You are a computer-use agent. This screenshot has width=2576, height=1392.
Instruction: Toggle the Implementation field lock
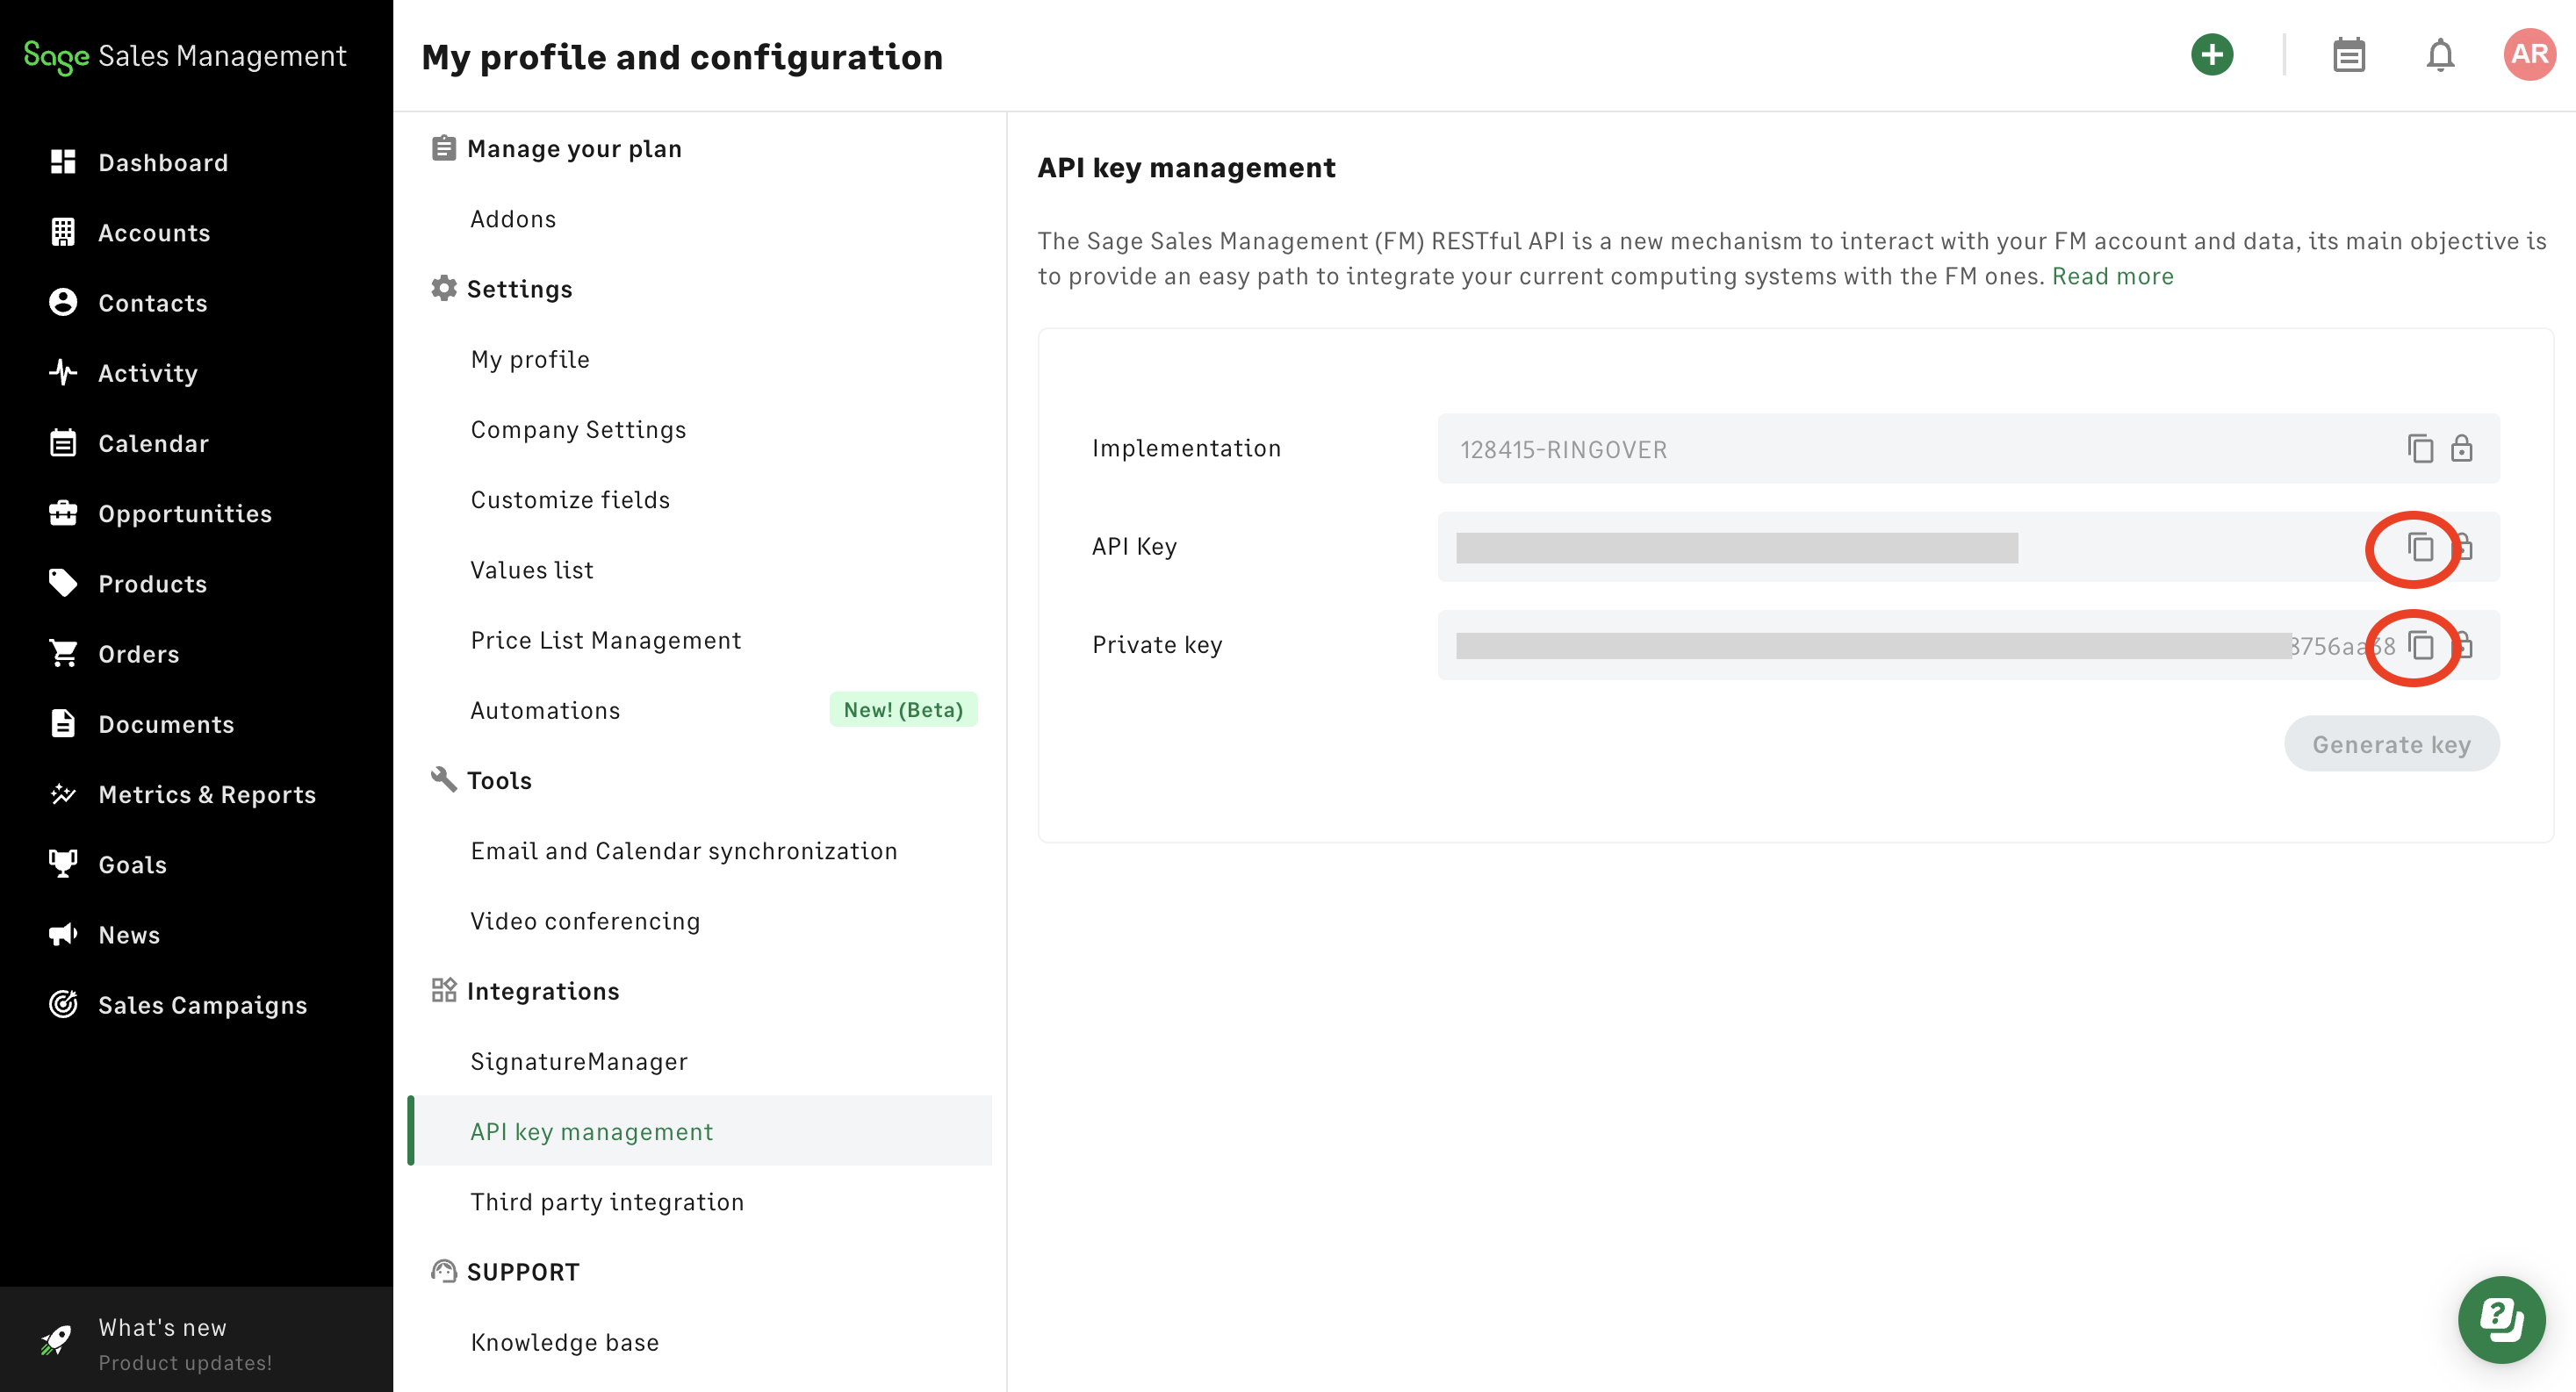(2461, 448)
